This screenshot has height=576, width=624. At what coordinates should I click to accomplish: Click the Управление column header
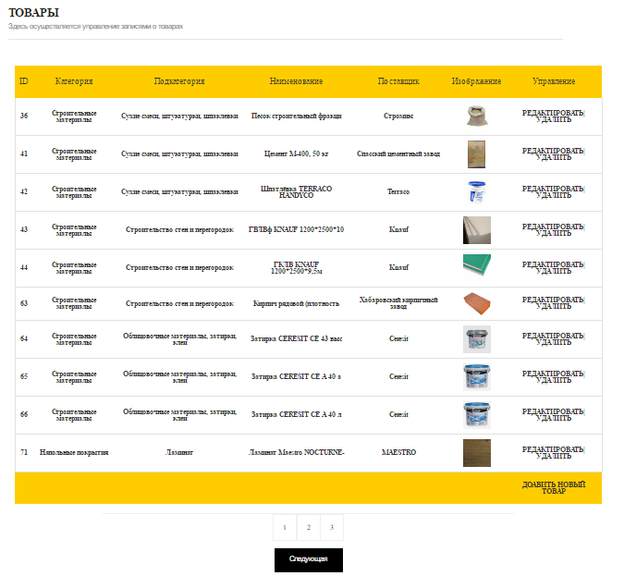(554, 81)
